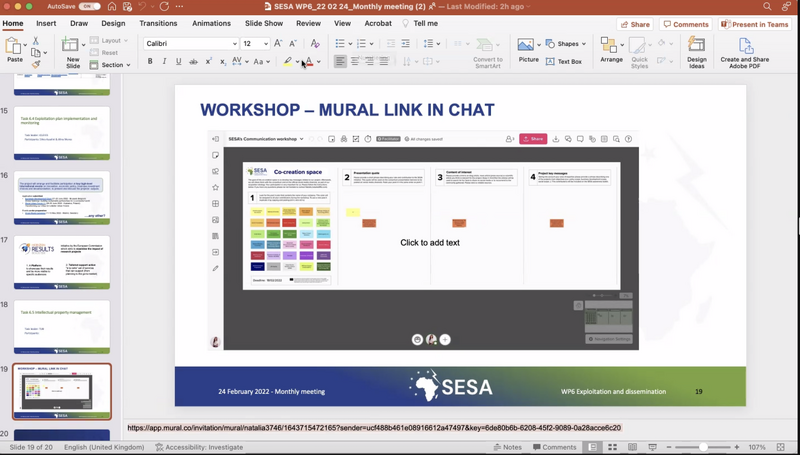
Task: Apply subscript formatting
Action: (223, 61)
